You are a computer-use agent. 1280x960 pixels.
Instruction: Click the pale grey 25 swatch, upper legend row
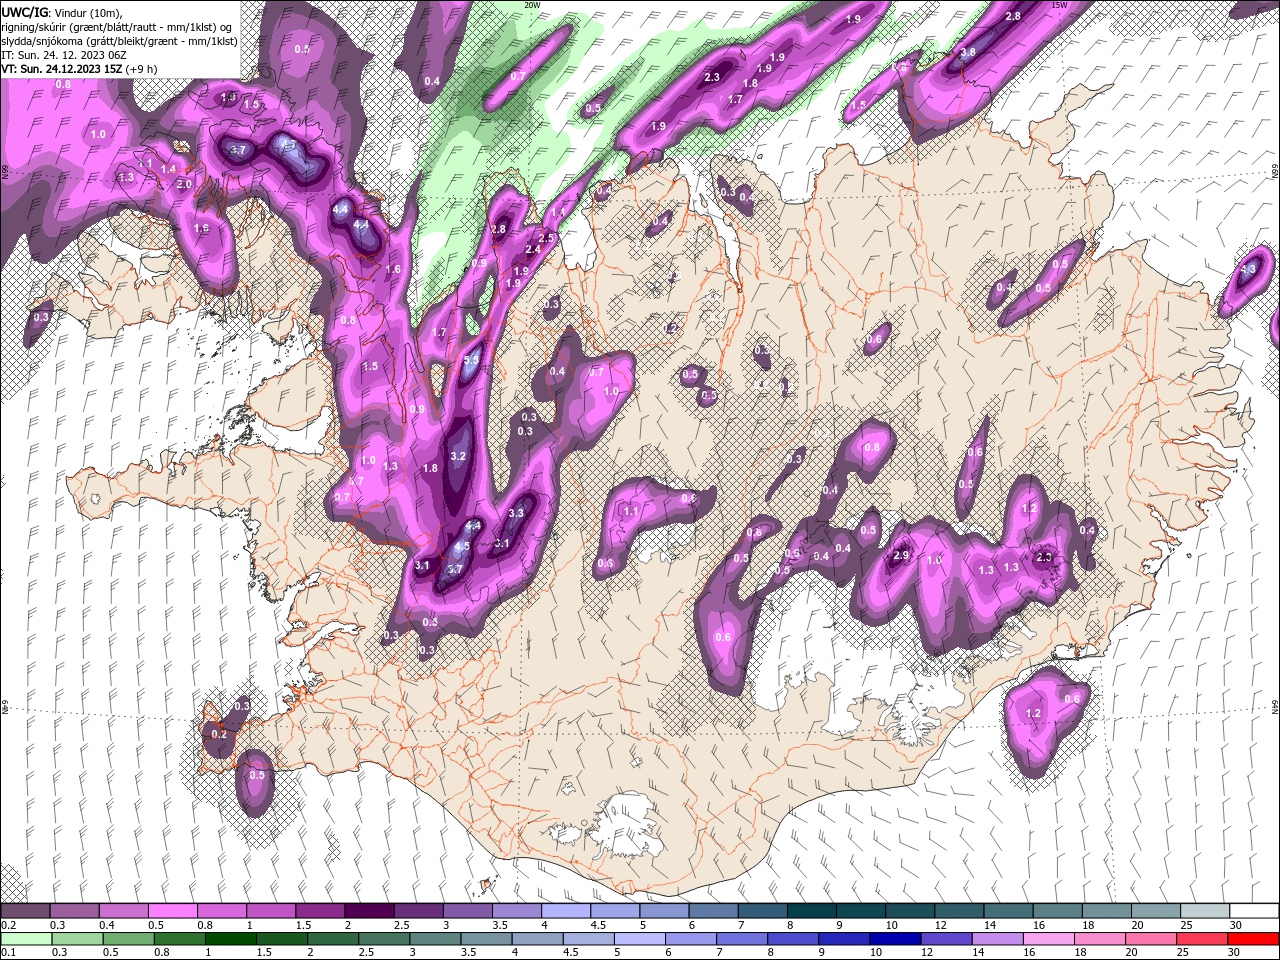point(1205,911)
